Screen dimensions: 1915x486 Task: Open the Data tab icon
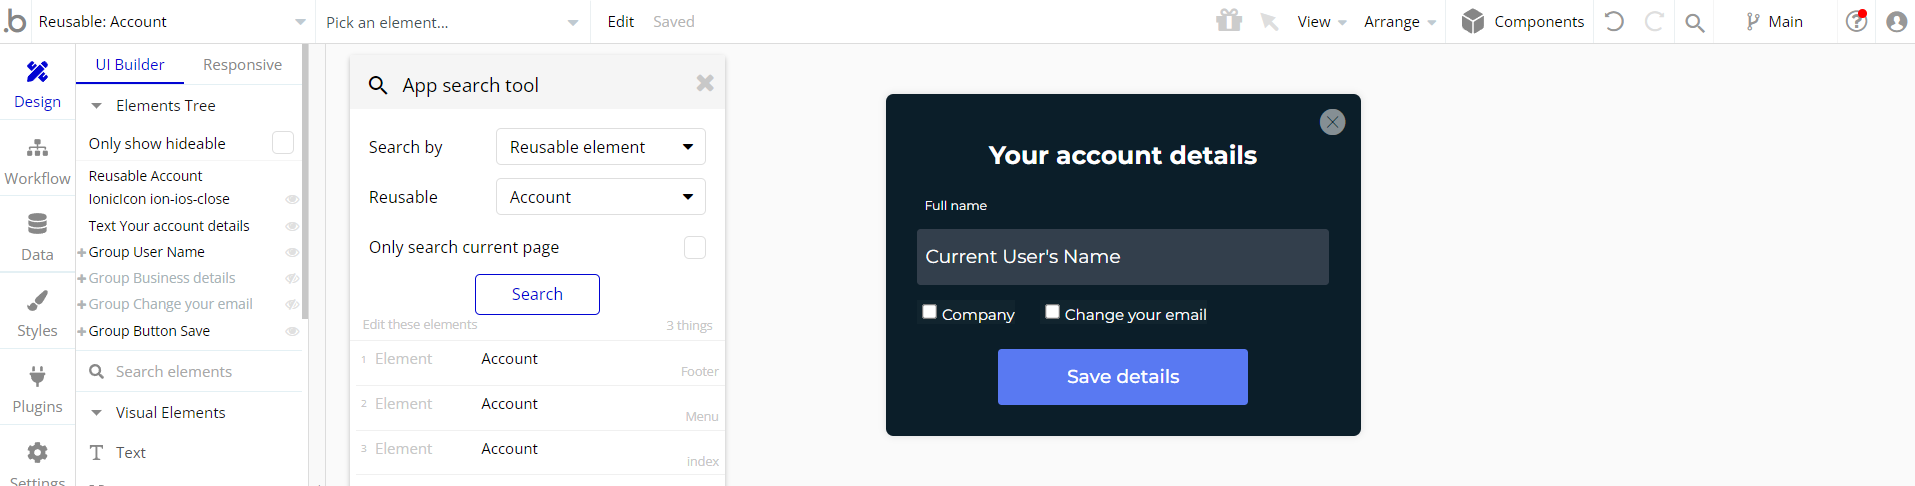click(37, 224)
